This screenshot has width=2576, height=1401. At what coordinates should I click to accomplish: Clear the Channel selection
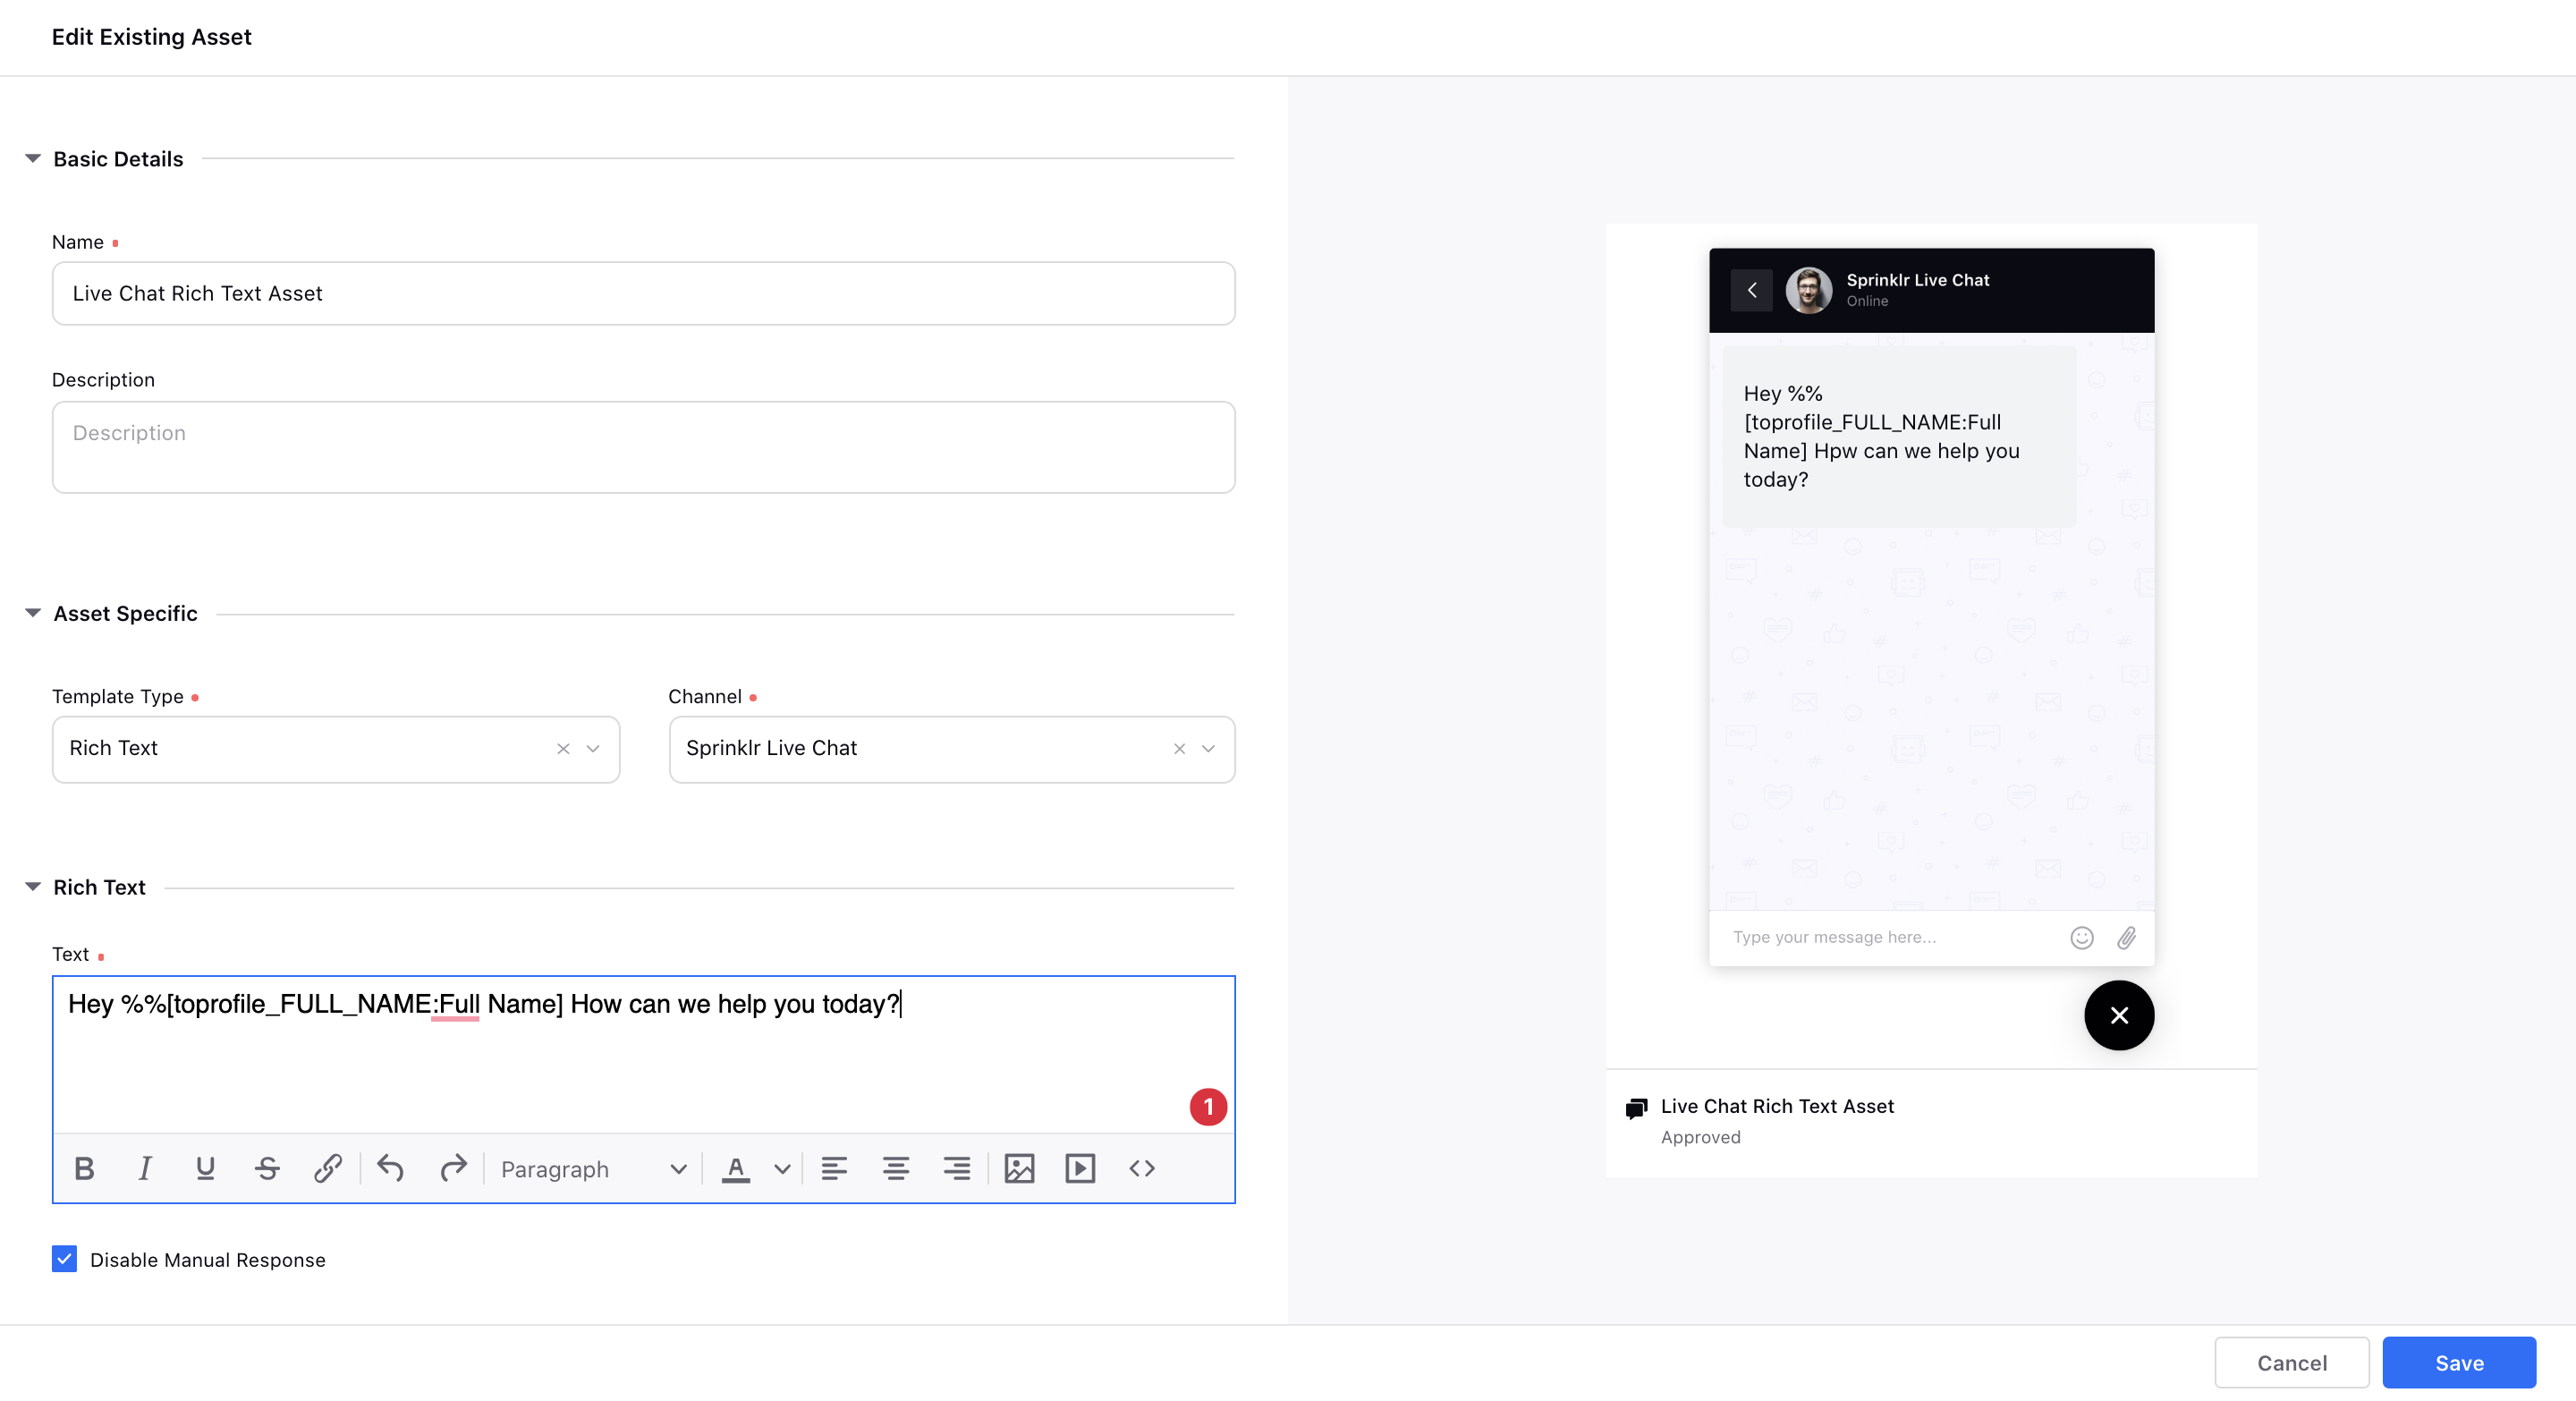click(x=1179, y=749)
